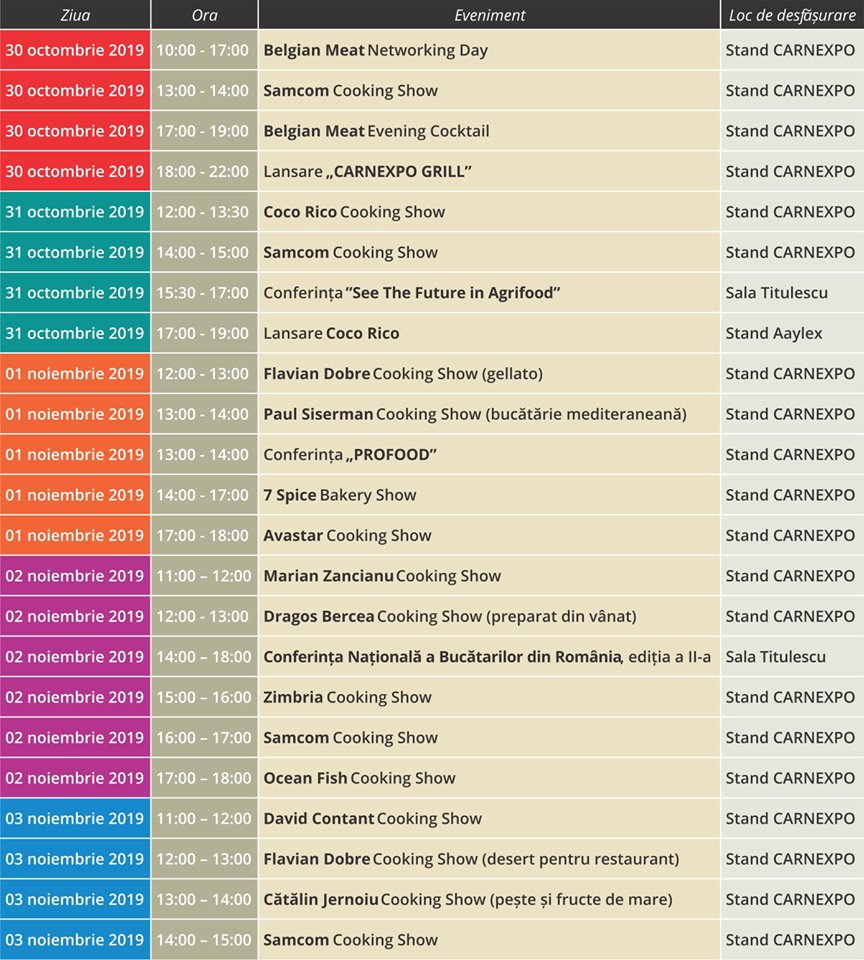This screenshot has height=960, width=864.
Task: Click "Stand CARNEXPO" in the Ocean Fish row
Action: (x=792, y=778)
